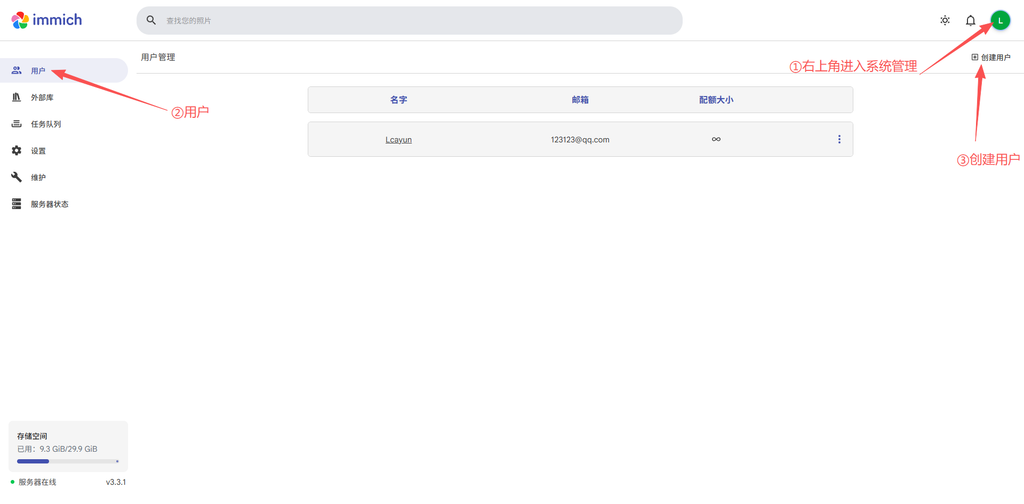Click the job queue tray icon
This screenshot has width=1024, height=504.
coord(16,124)
